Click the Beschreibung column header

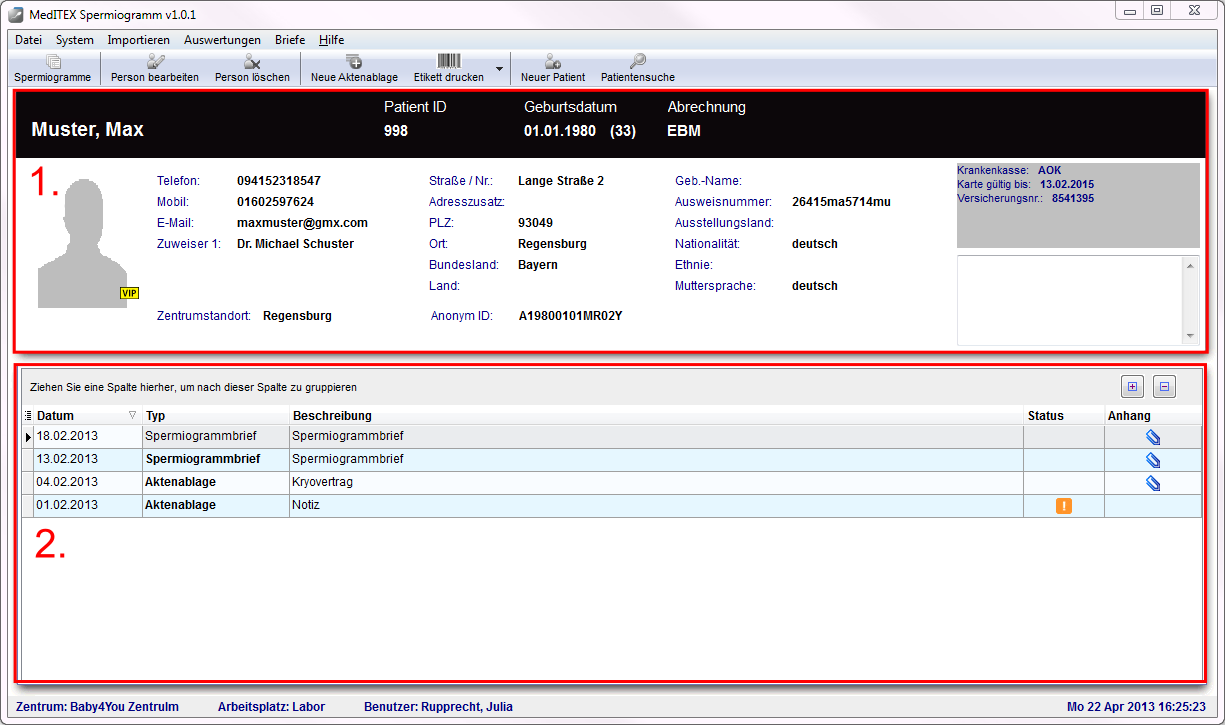[656, 416]
